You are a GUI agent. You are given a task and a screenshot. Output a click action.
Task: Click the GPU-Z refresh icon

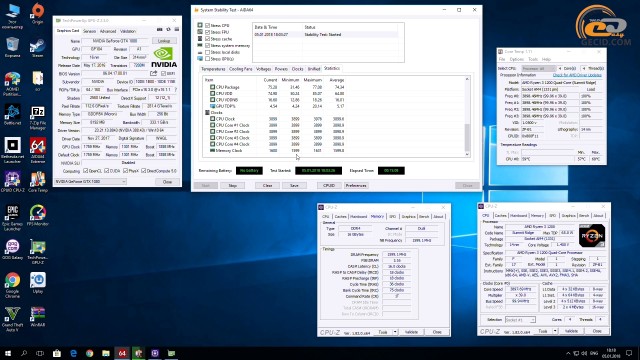point(168,30)
